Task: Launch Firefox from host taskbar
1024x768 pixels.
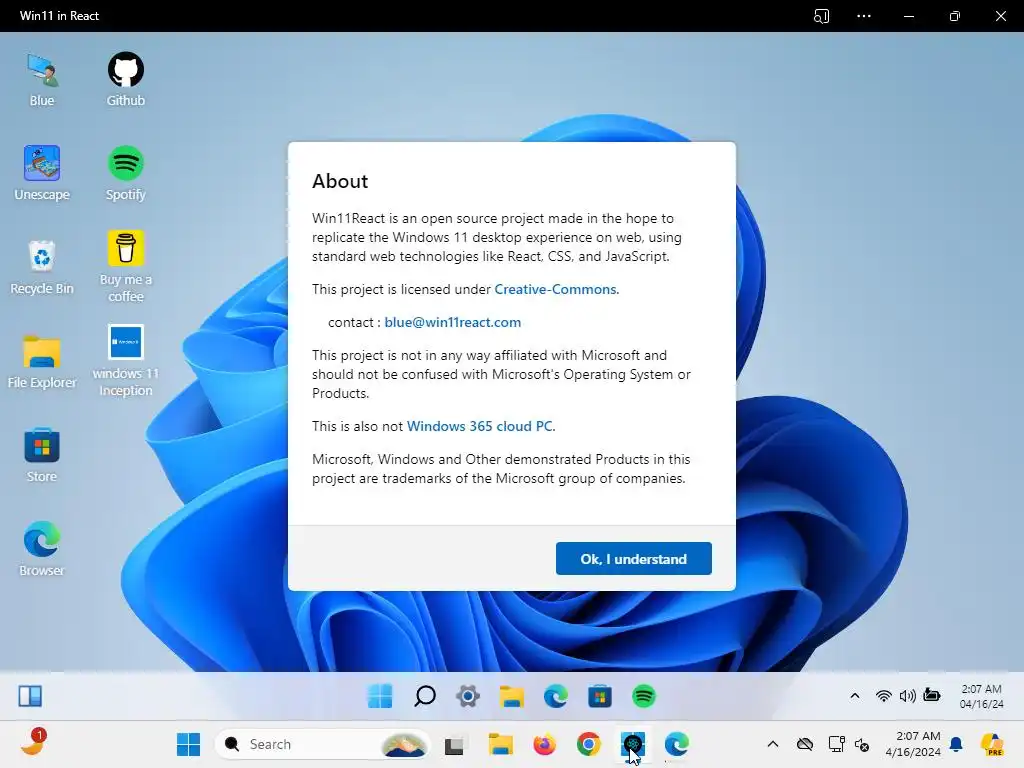Action: pyautogui.click(x=544, y=744)
